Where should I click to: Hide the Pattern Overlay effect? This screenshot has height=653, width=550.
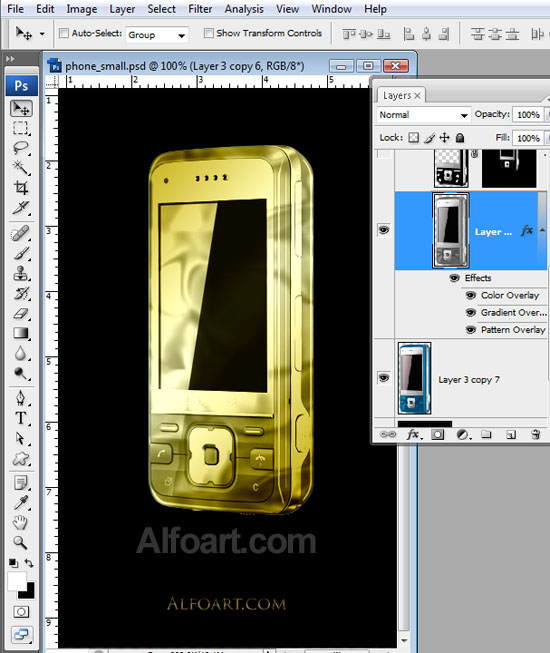coord(471,330)
